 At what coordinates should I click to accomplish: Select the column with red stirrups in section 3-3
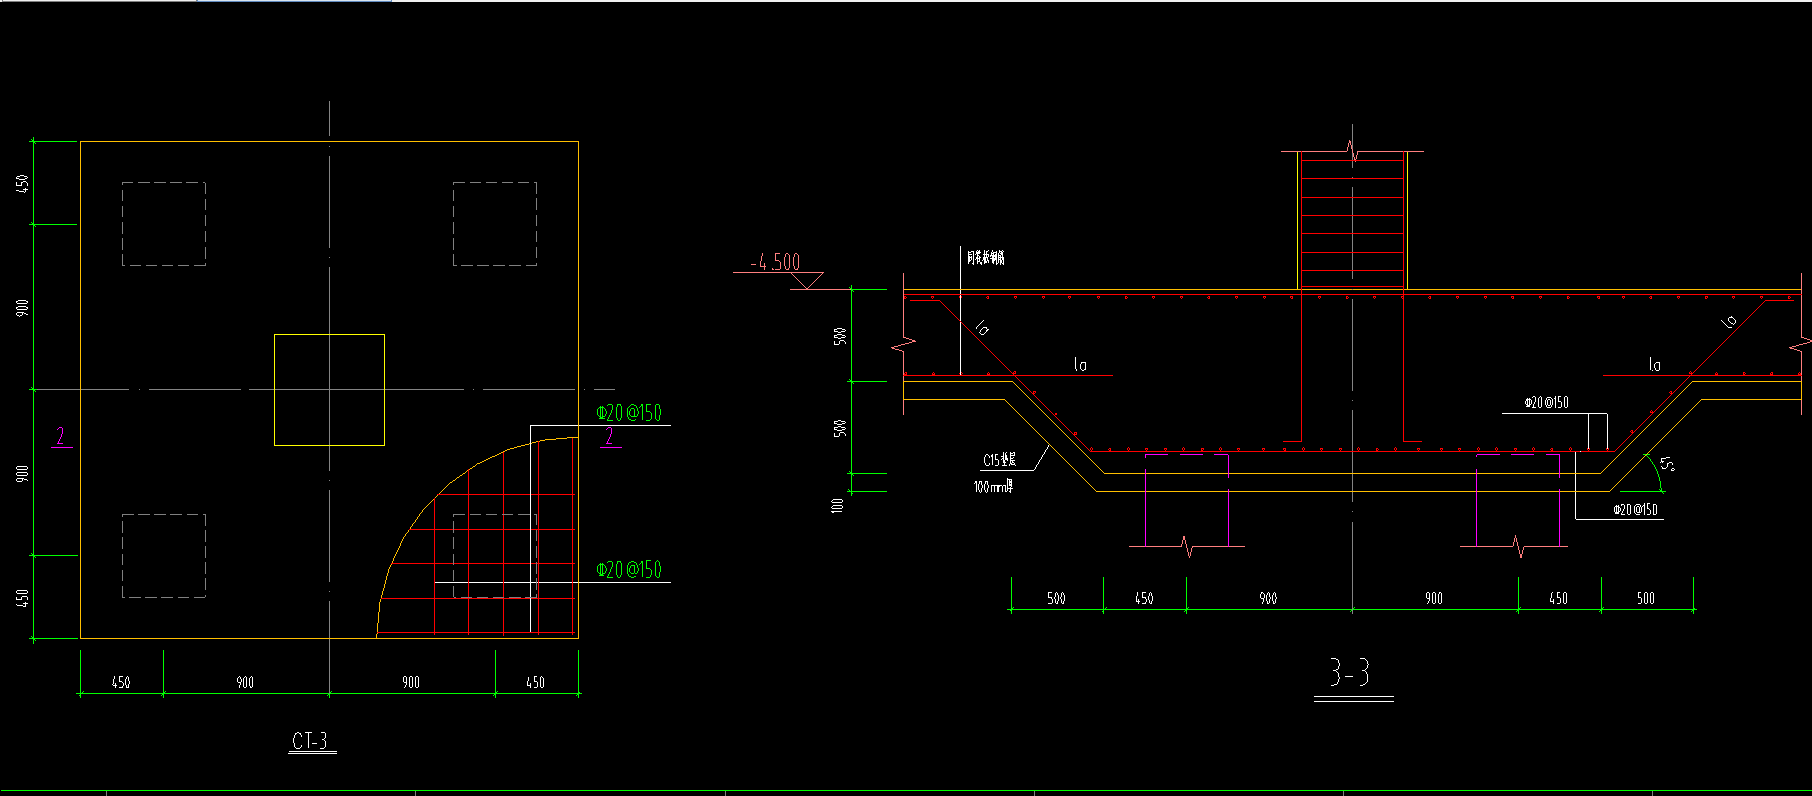1352,220
